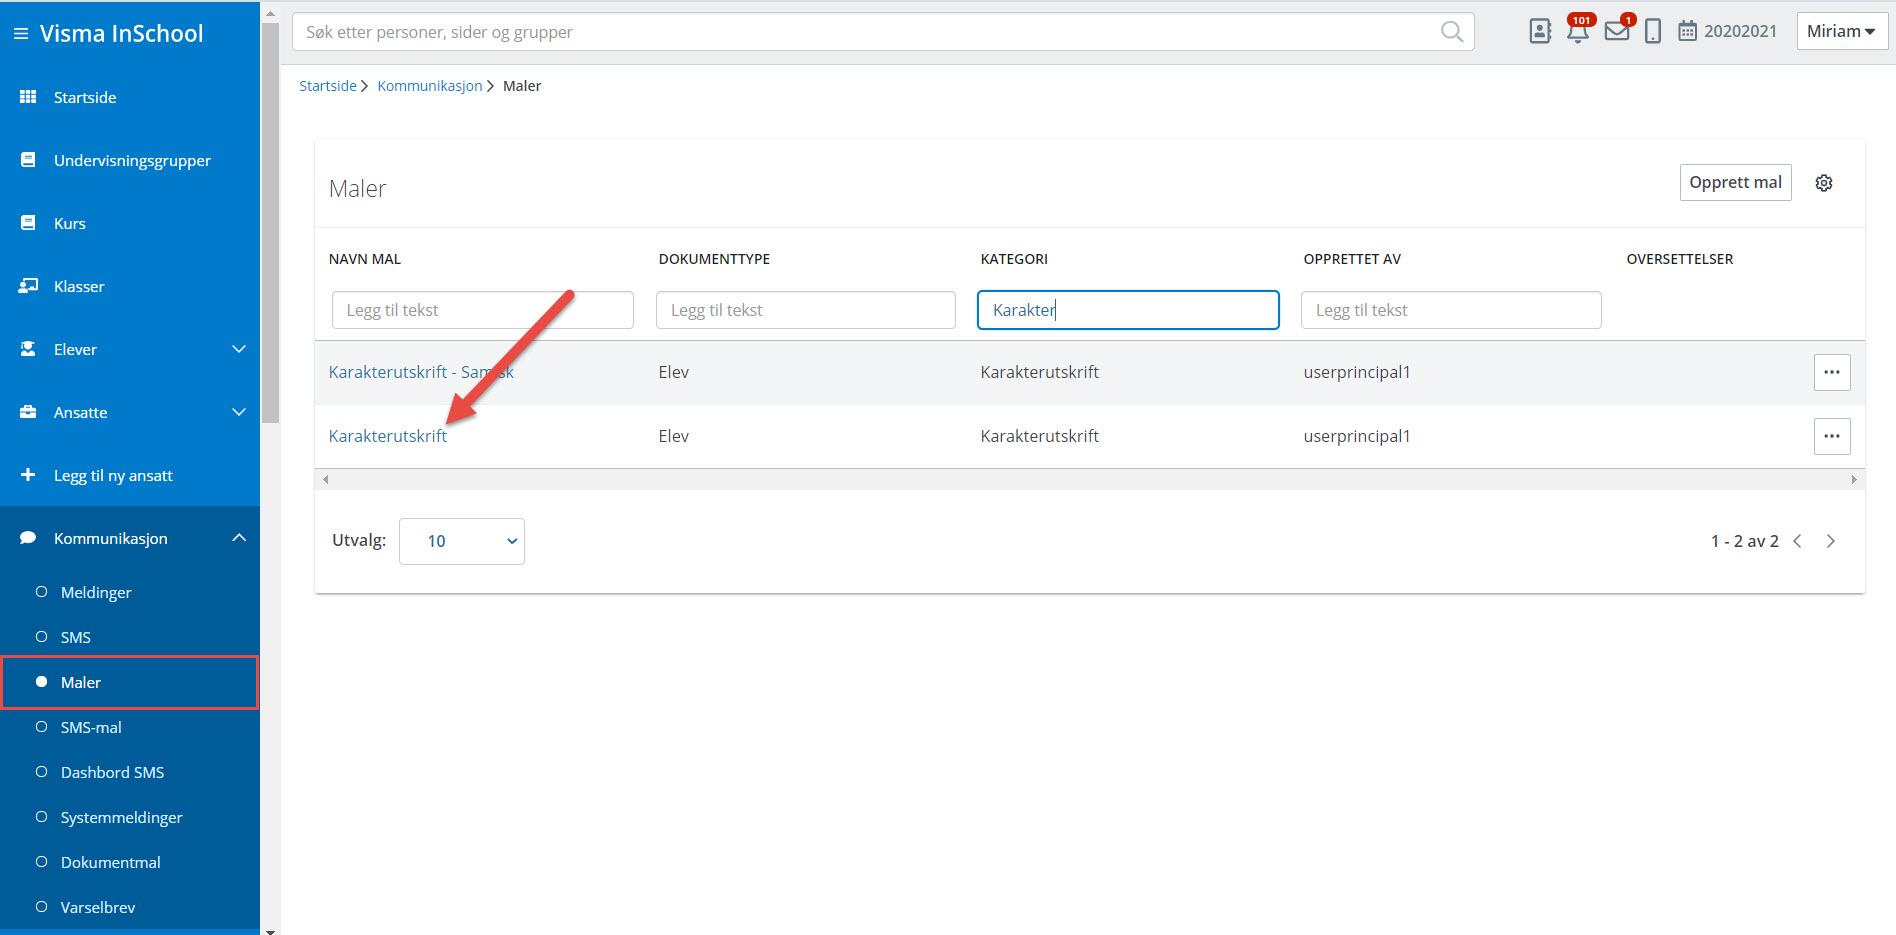Viewport: 1896px width, 935px height.
Task: Open the mail envelope icon
Action: point(1616,32)
